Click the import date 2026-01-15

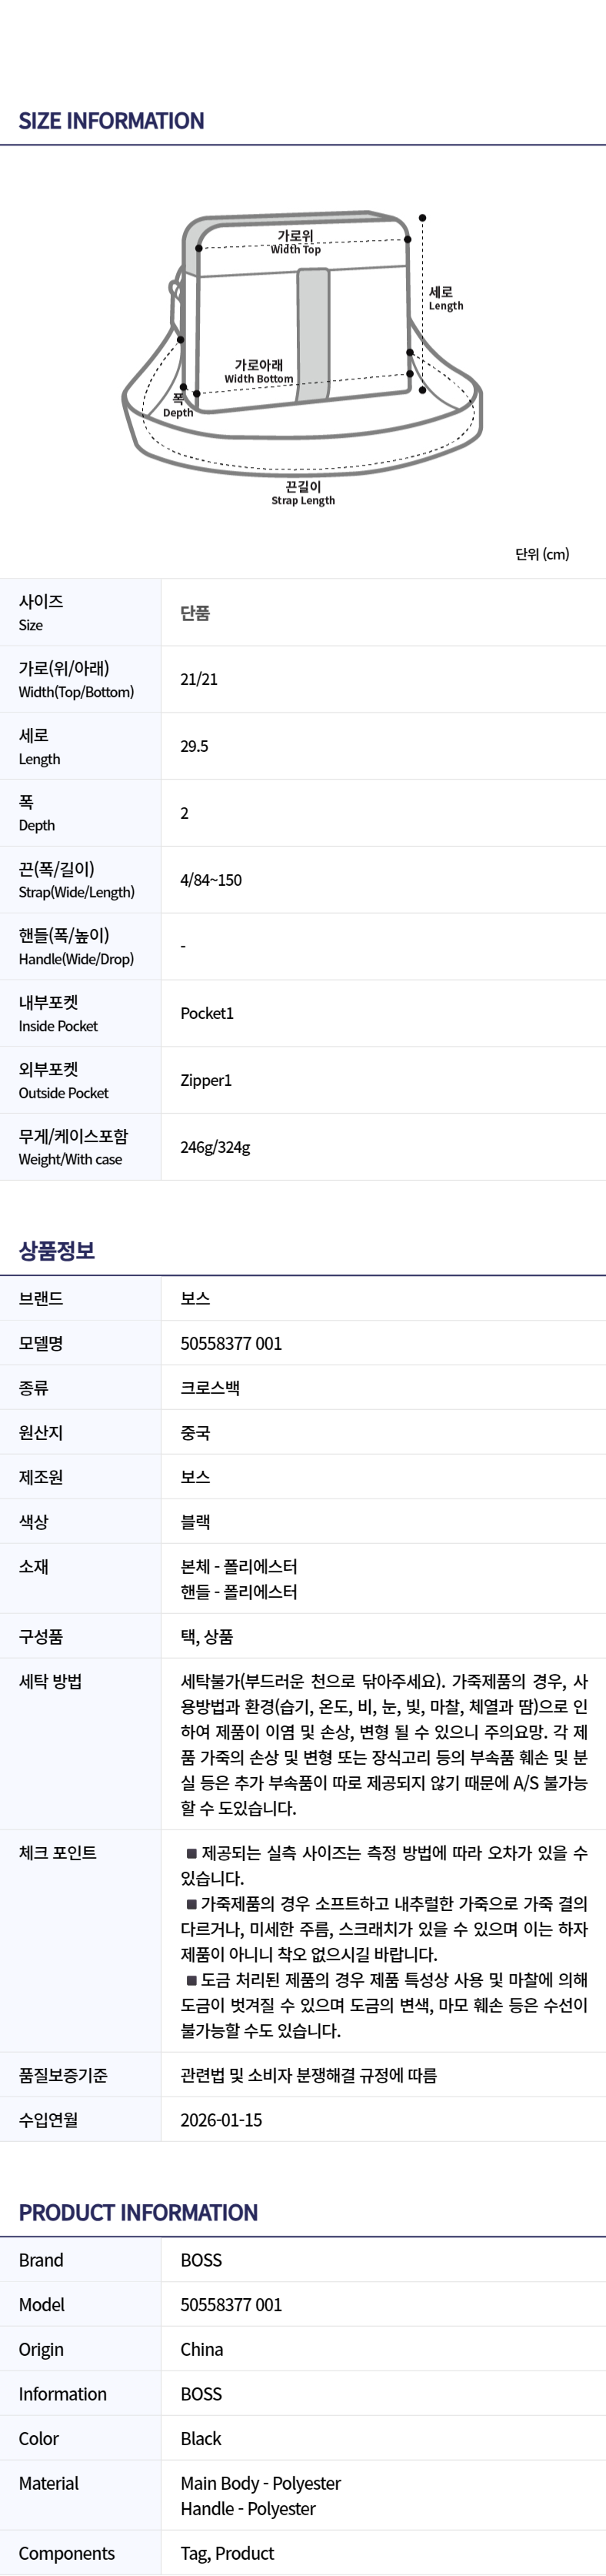coord(221,2119)
